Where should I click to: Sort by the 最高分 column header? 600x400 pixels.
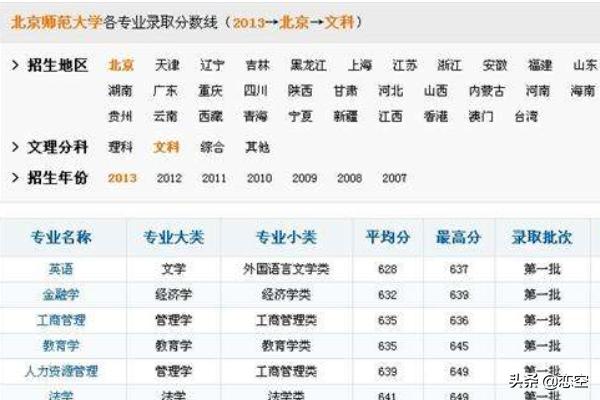click(458, 237)
